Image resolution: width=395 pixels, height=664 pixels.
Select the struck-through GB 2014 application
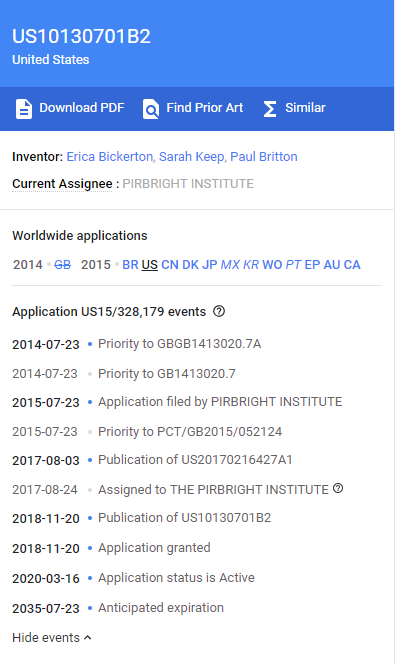(x=63, y=265)
